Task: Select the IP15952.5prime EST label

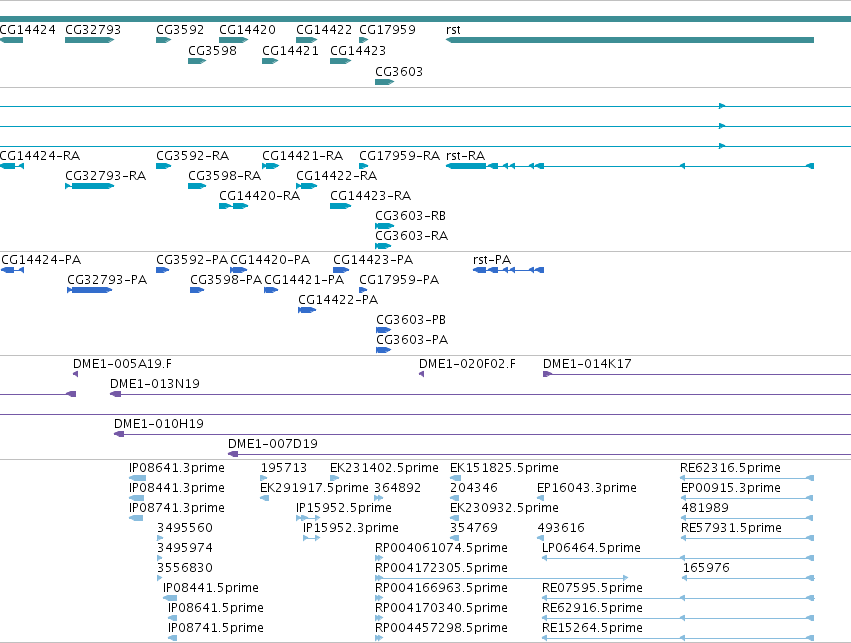Action: point(344,508)
